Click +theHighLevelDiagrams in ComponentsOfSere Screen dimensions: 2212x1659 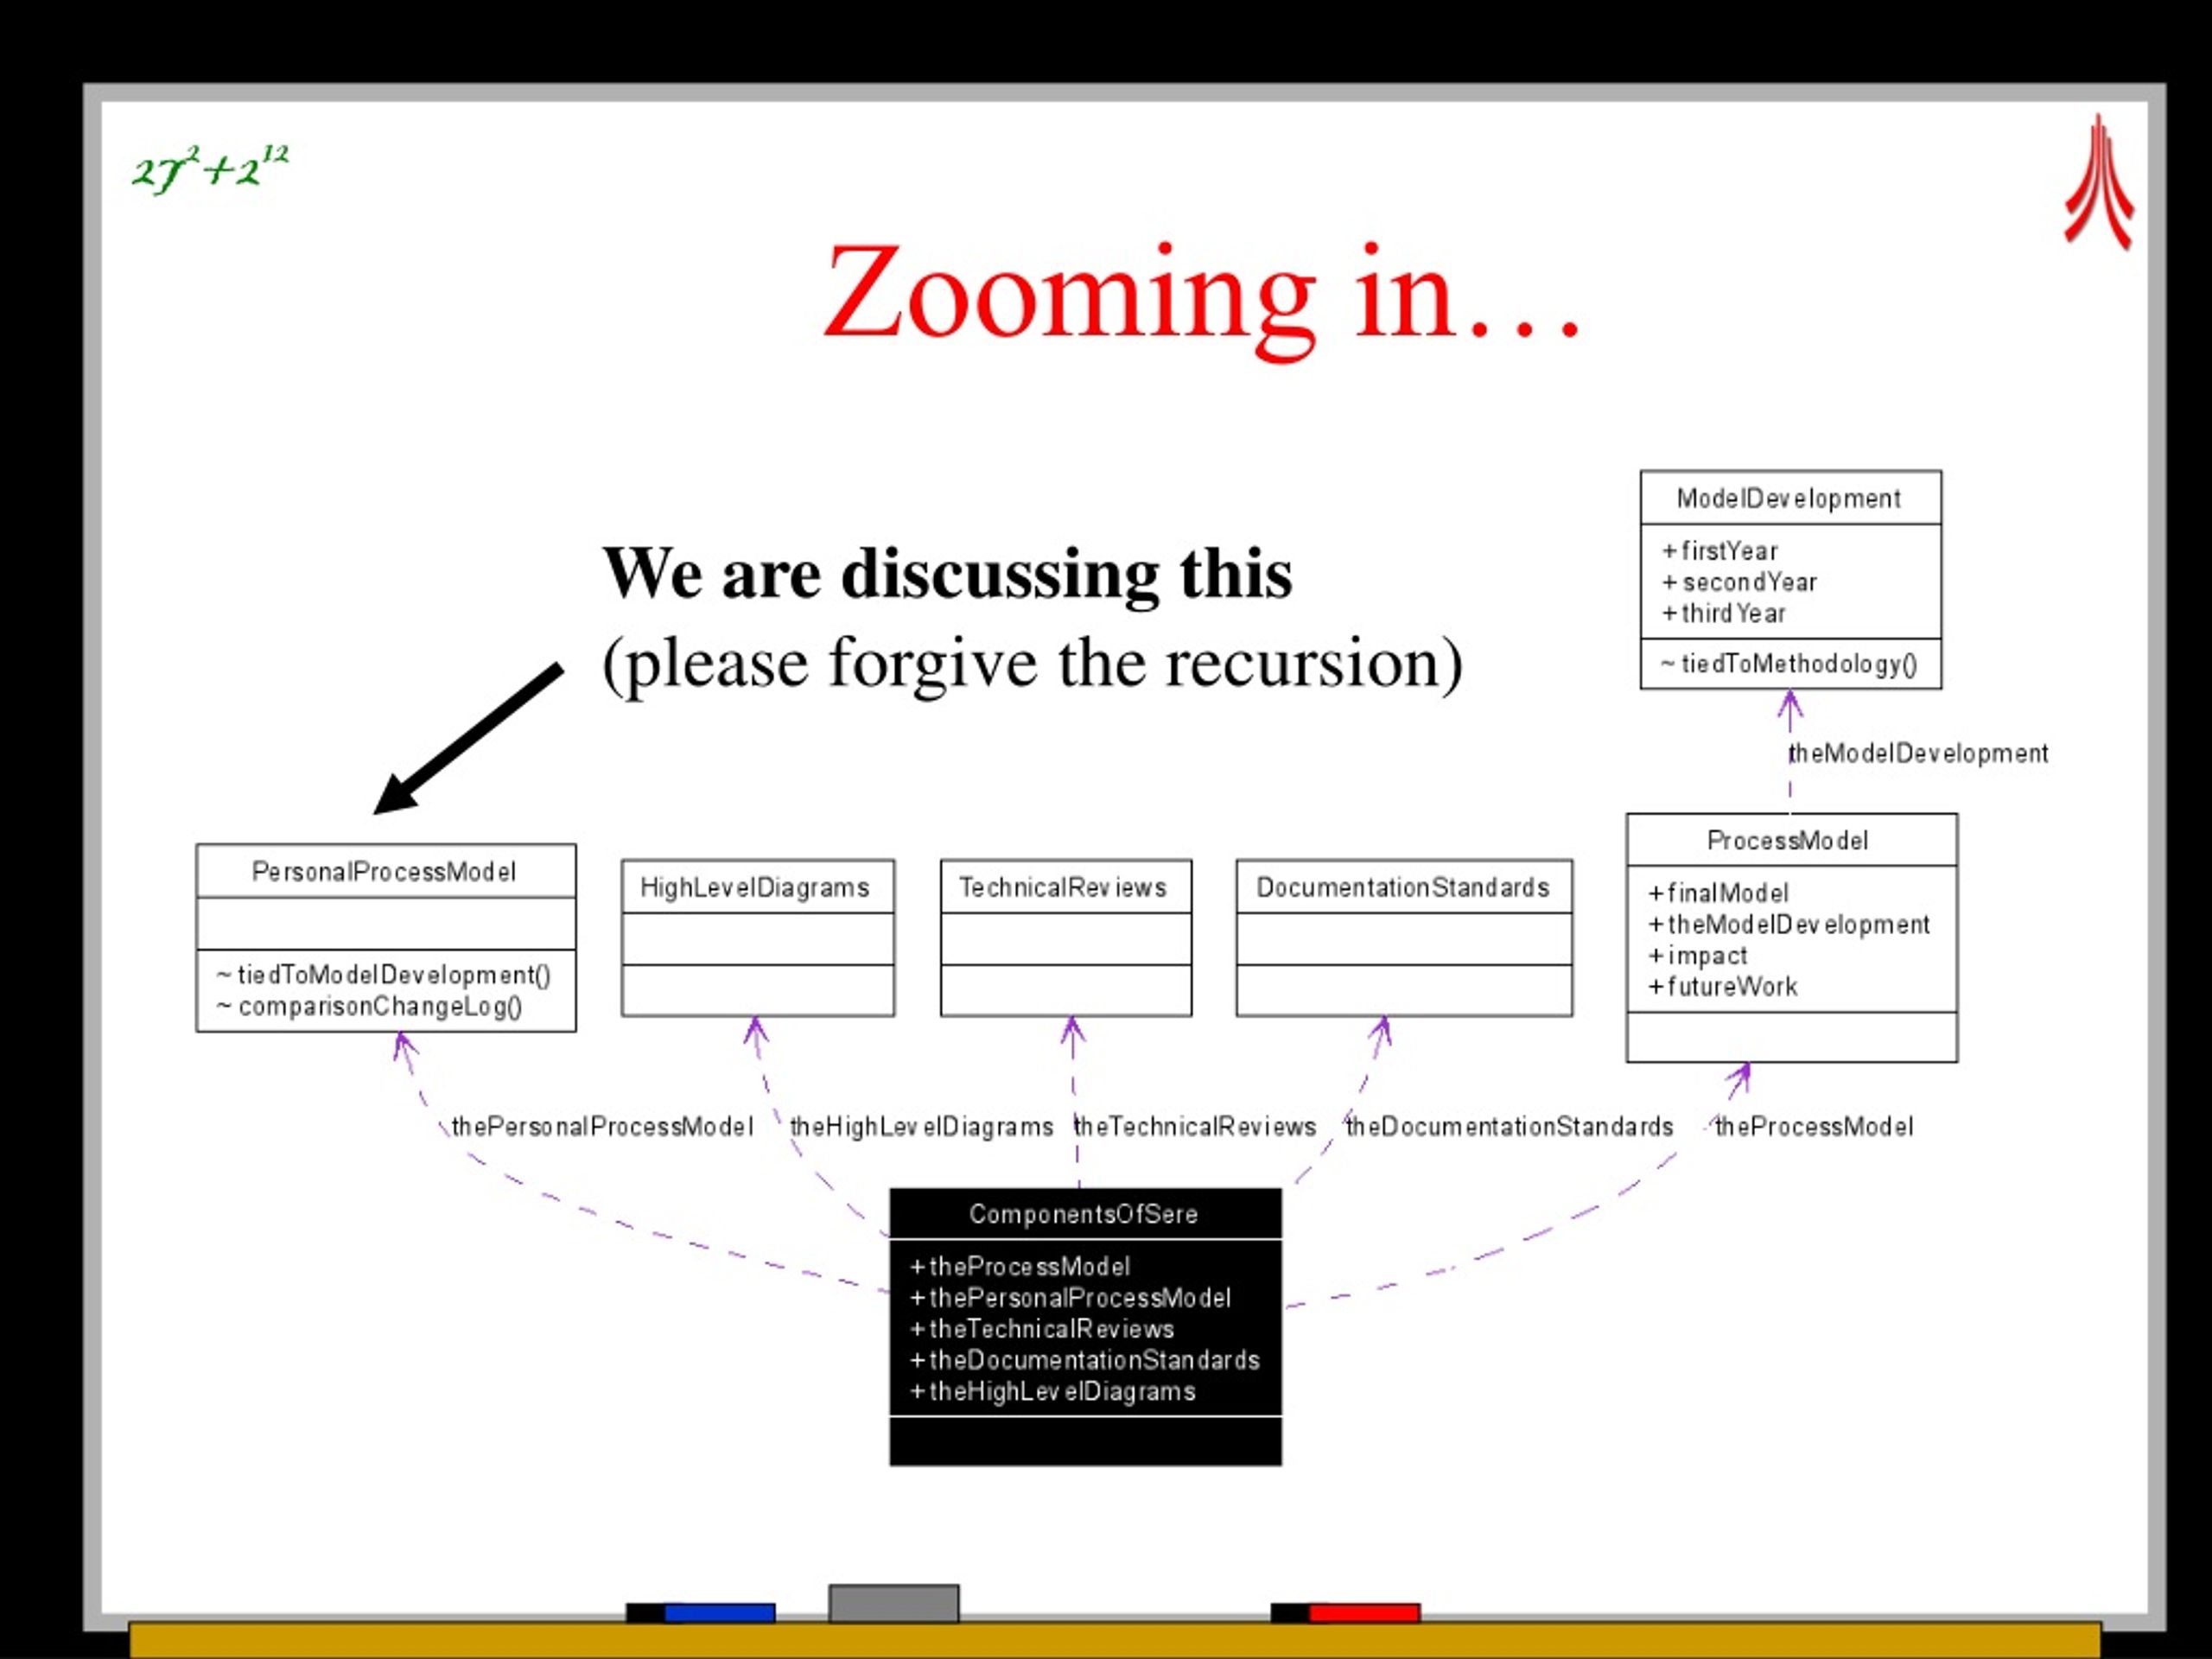(1052, 1392)
